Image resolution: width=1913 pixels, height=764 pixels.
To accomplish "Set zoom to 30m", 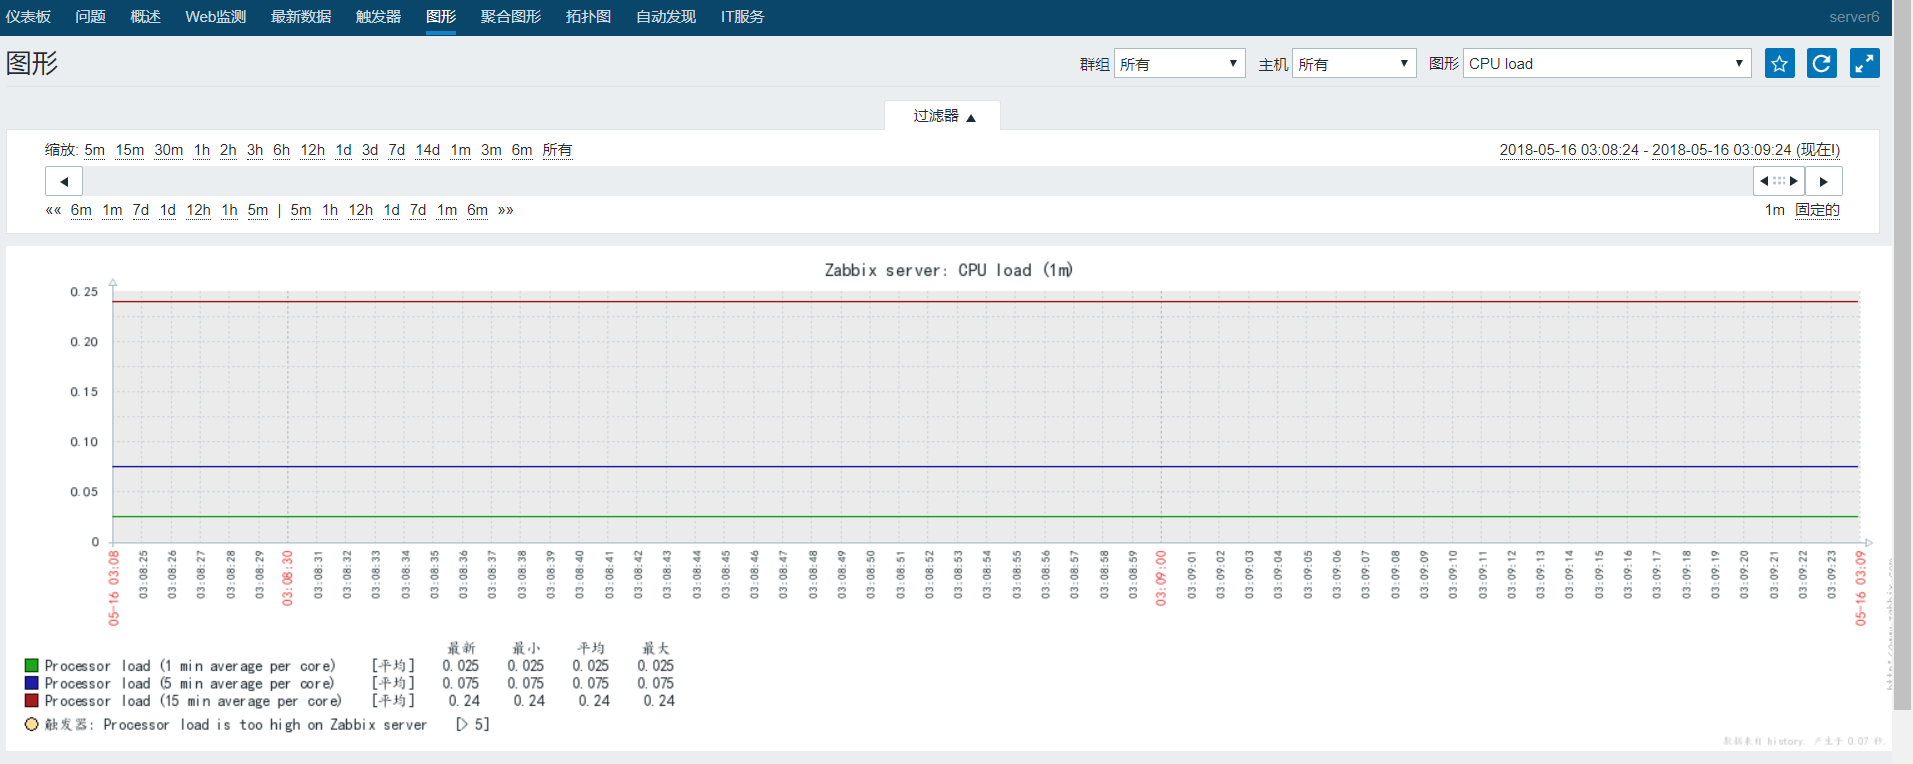I will (x=169, y=150).
